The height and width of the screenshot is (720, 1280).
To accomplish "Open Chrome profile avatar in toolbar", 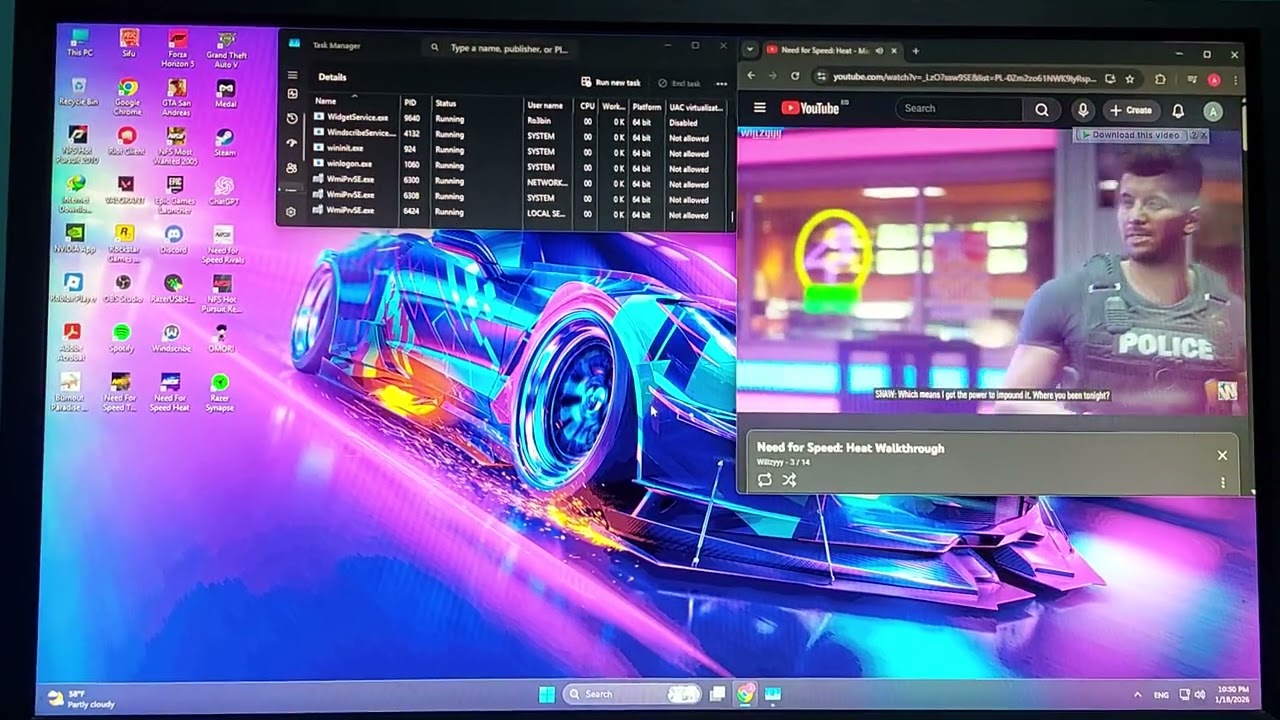I will (x=1214, y=80).
